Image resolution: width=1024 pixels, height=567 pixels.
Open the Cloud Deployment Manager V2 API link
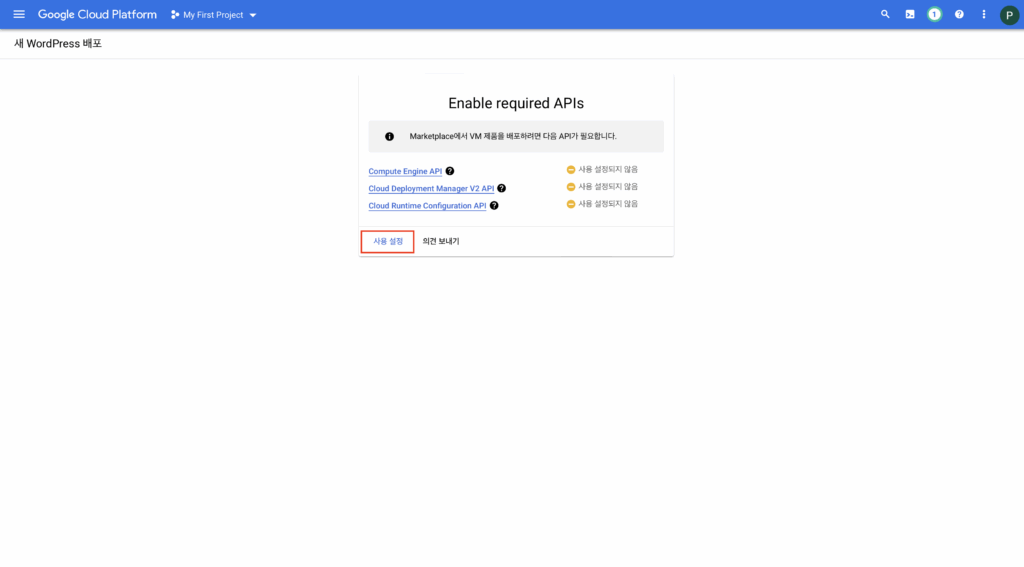[x=431, y=188]
